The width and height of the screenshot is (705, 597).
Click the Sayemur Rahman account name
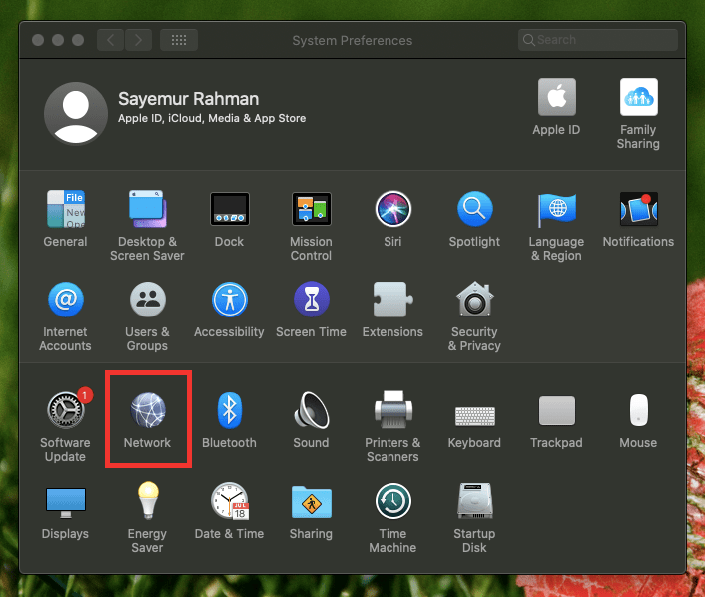[188, 99]
